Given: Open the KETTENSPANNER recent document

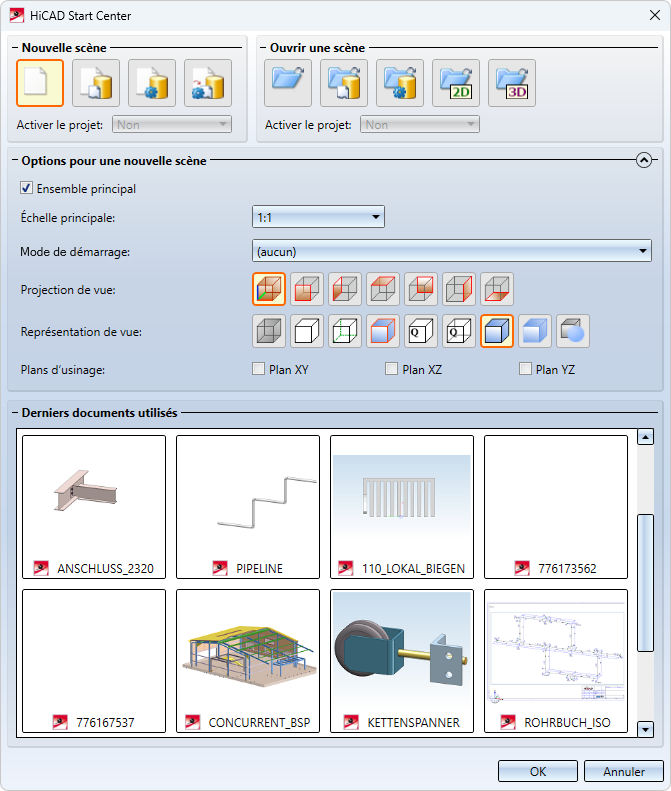Looking at the screenshot, I should click(402, 661).
